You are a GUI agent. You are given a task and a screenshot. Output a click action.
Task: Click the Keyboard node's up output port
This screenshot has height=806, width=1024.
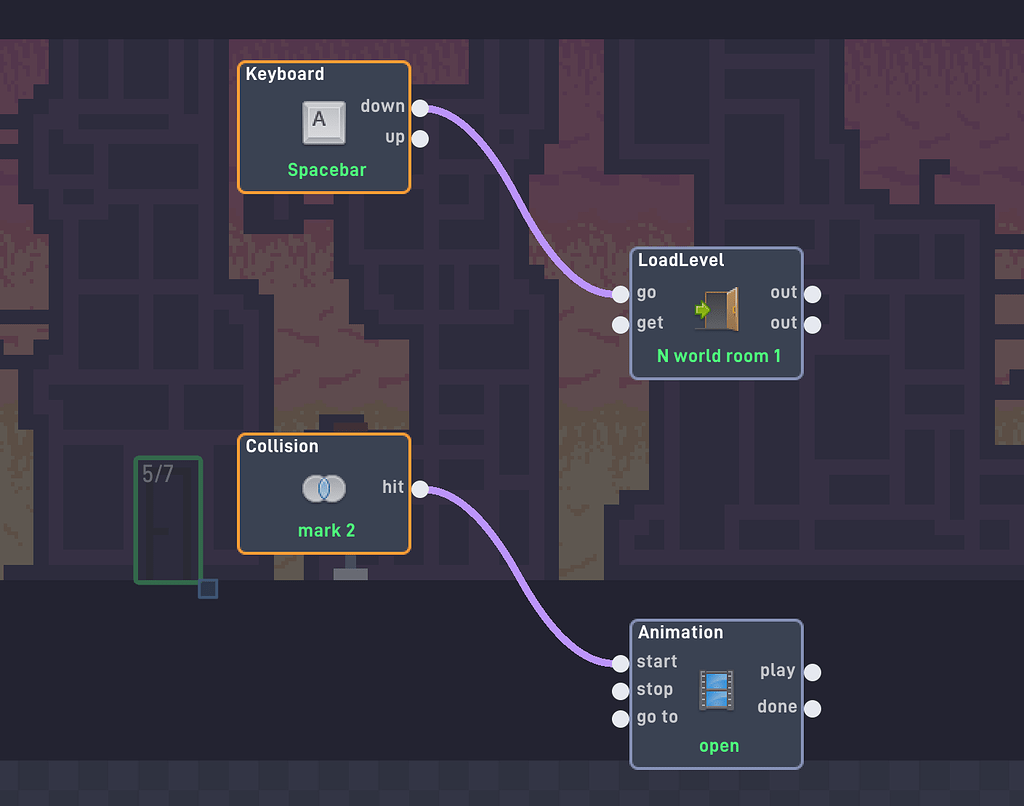[x=421, y=138]
